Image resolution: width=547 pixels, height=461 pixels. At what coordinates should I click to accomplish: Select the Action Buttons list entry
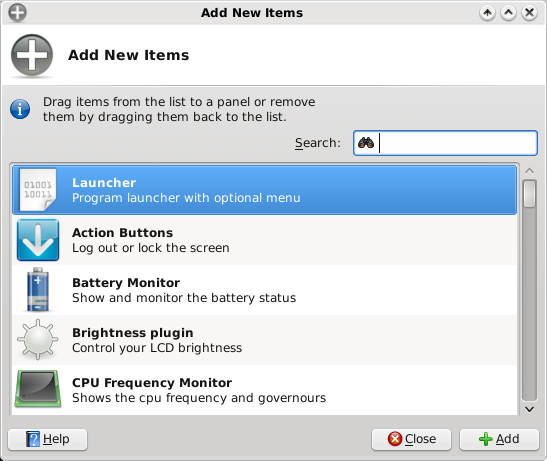264,240
